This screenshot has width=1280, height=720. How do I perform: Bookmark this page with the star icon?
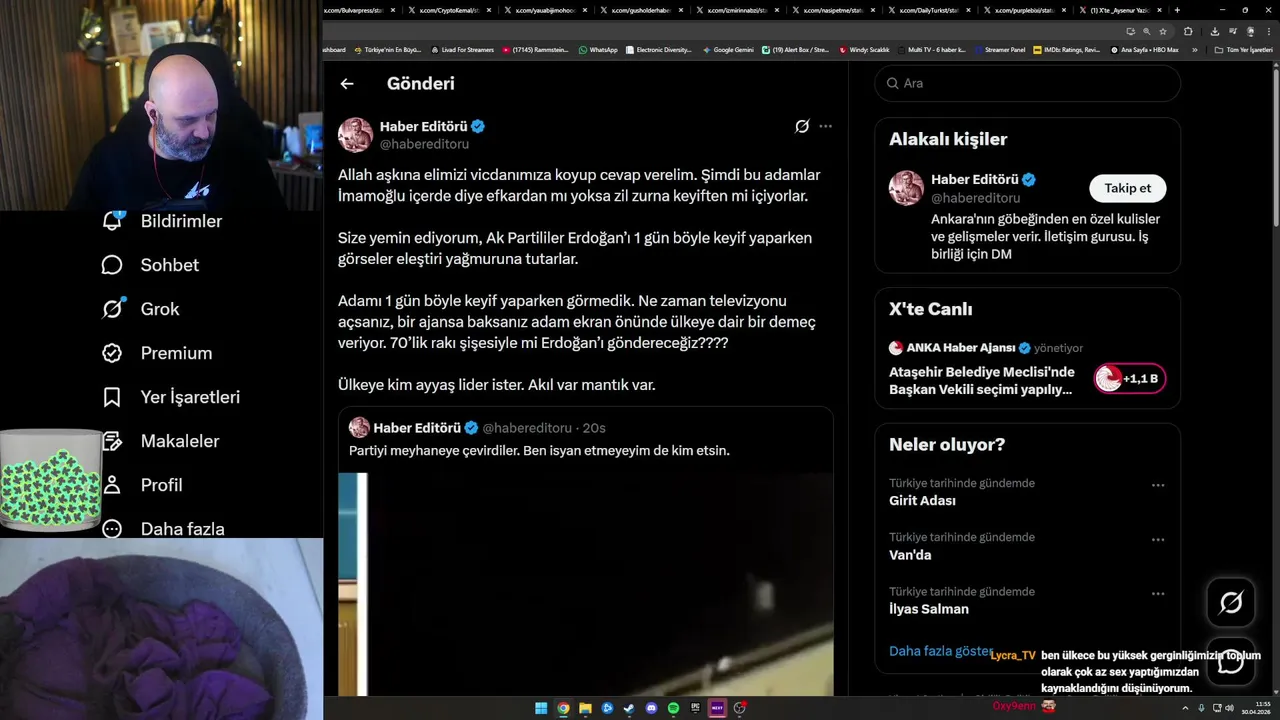point(1162,32)
